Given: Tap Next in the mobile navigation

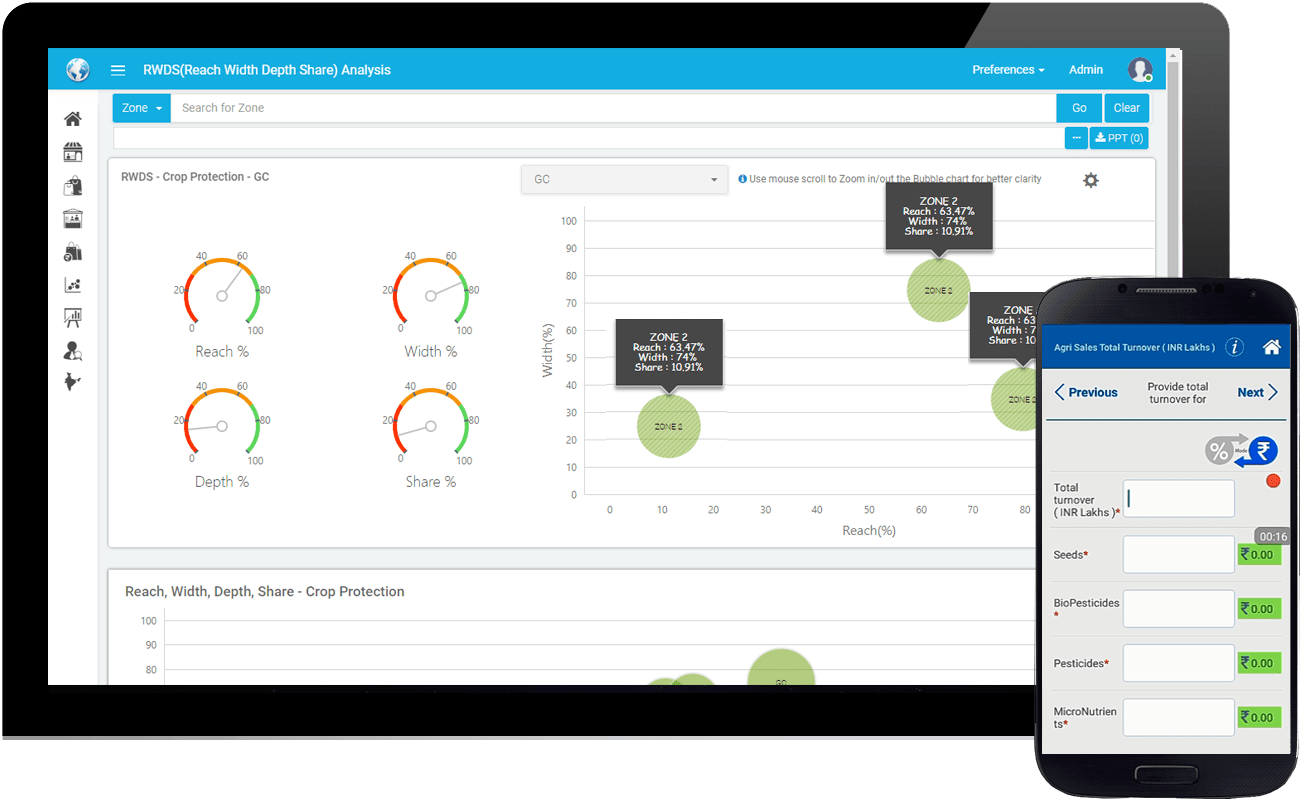Looking at the screenshot, I should (x=1257, y=393).
